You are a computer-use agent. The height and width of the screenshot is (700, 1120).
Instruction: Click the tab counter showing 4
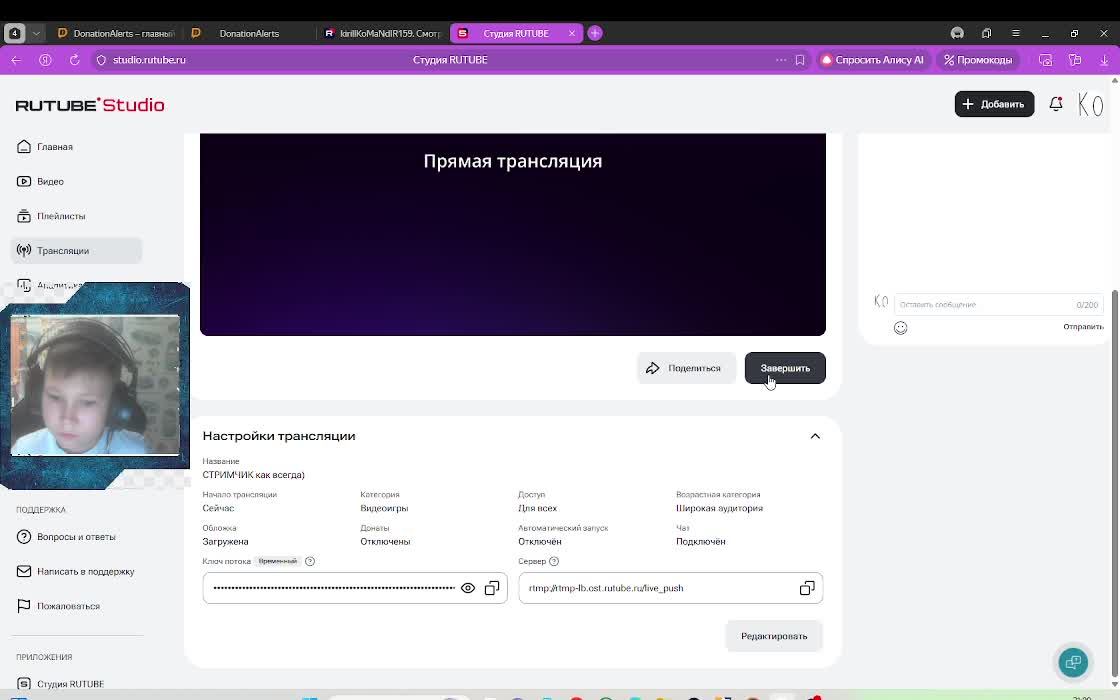point(14,34)
